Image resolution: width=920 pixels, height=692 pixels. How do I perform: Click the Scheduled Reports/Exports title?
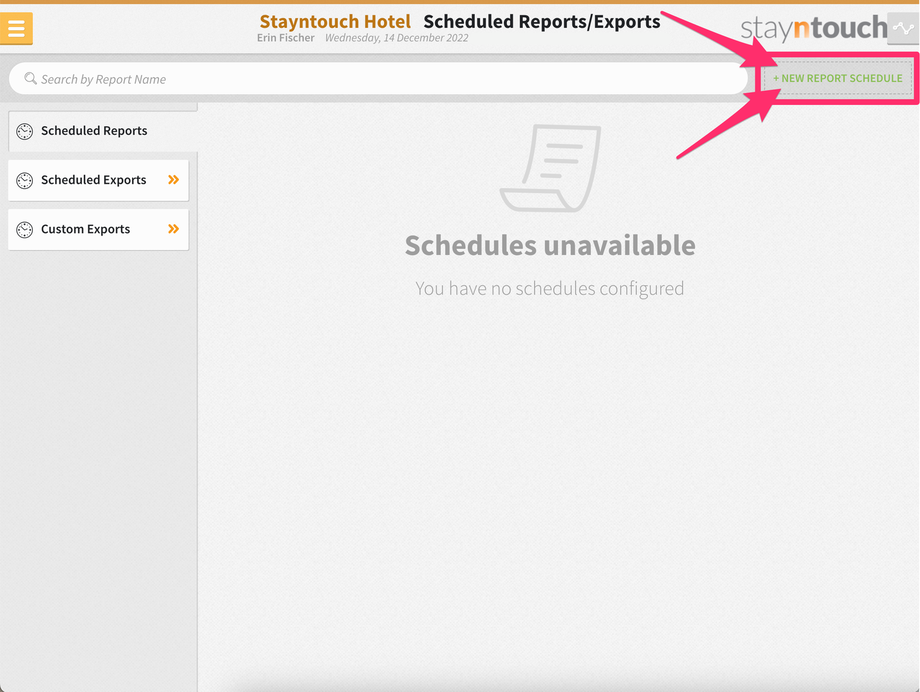click(542, 22)
